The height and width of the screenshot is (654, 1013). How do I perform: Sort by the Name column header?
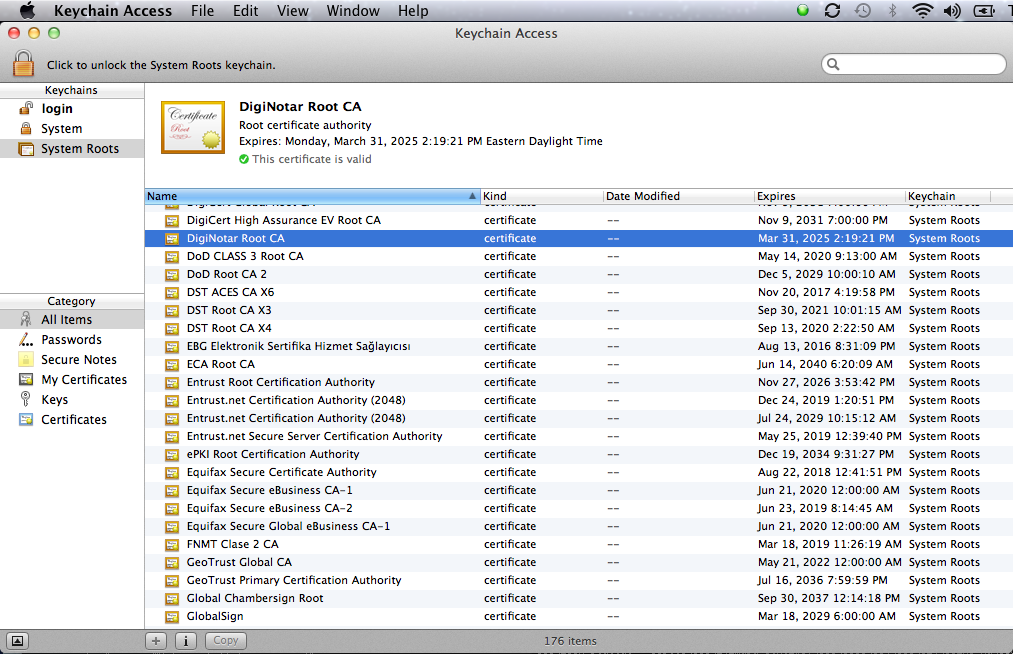[x=312, y=196]
